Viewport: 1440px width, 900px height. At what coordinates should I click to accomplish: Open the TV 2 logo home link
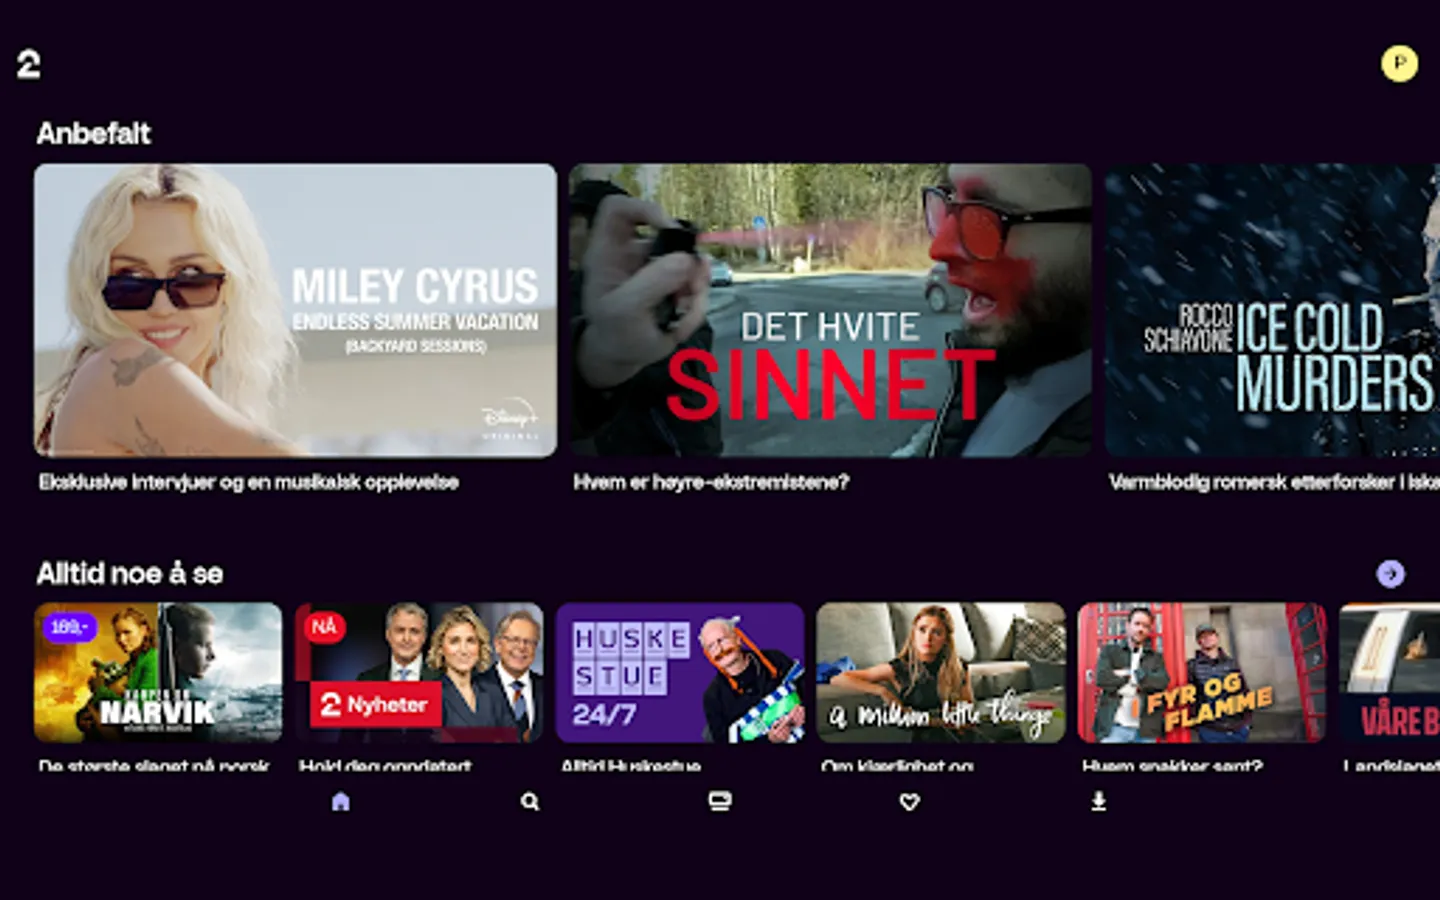coord(28,65)
